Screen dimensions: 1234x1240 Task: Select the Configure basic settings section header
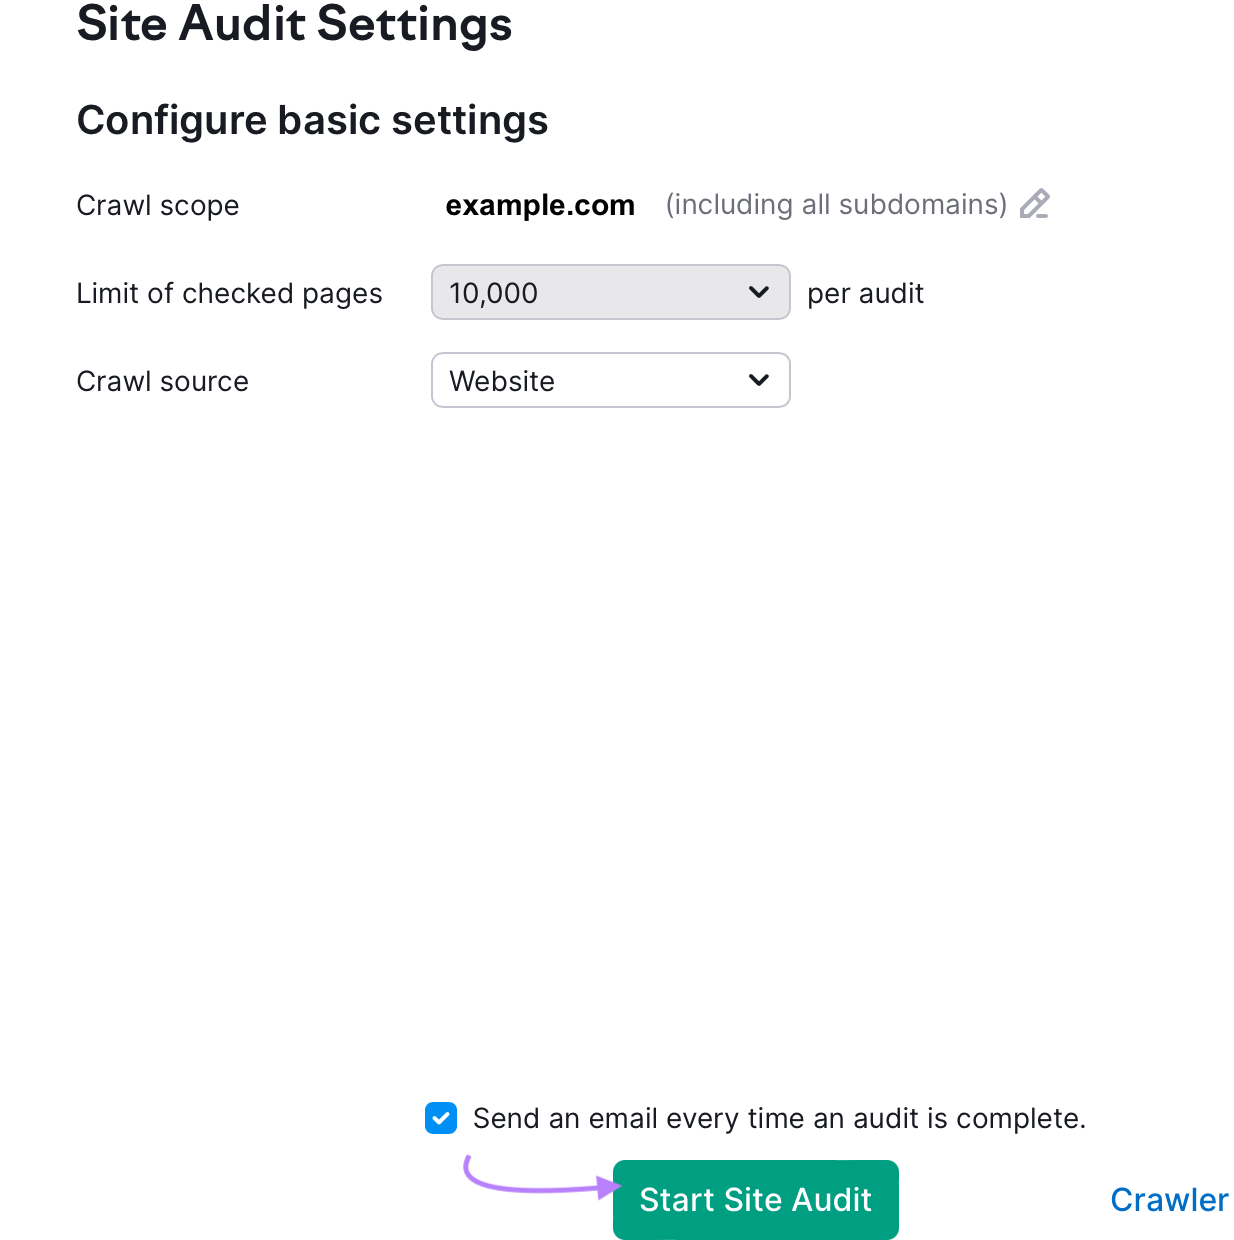coord(312,120)
